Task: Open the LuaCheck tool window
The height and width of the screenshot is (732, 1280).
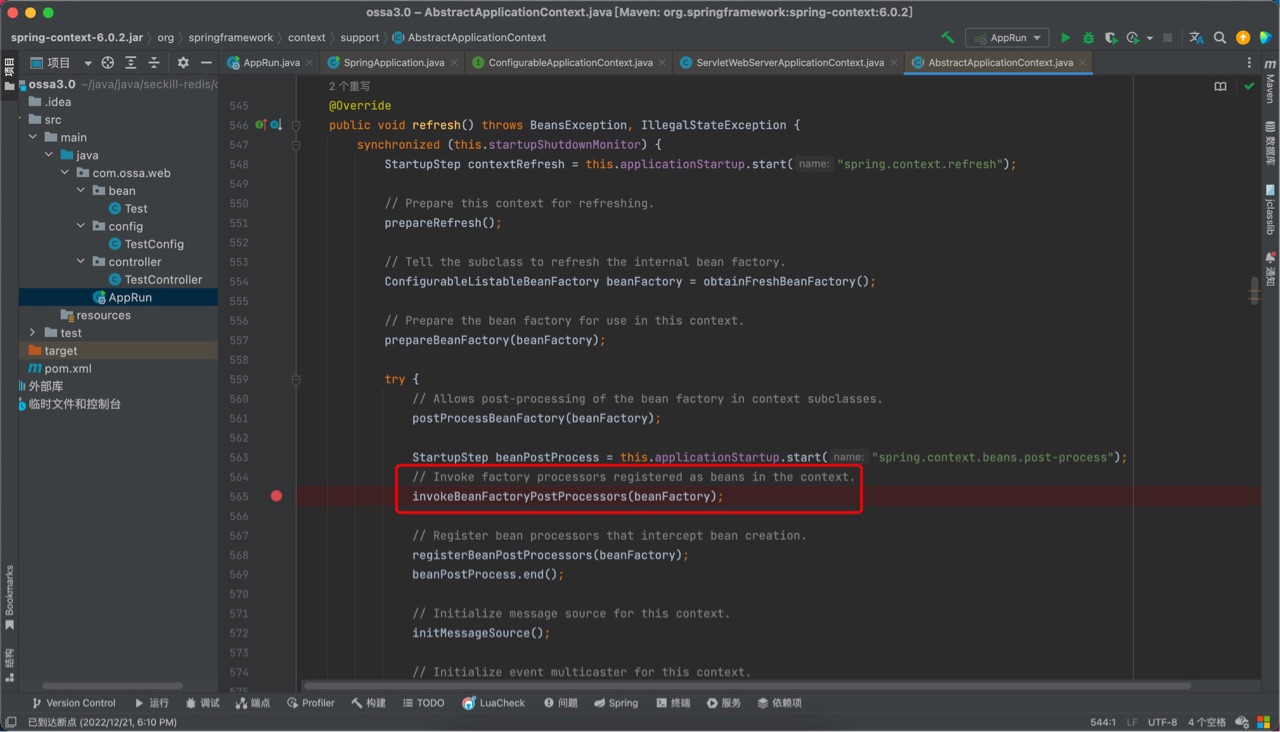Action: tap(493, 703)
